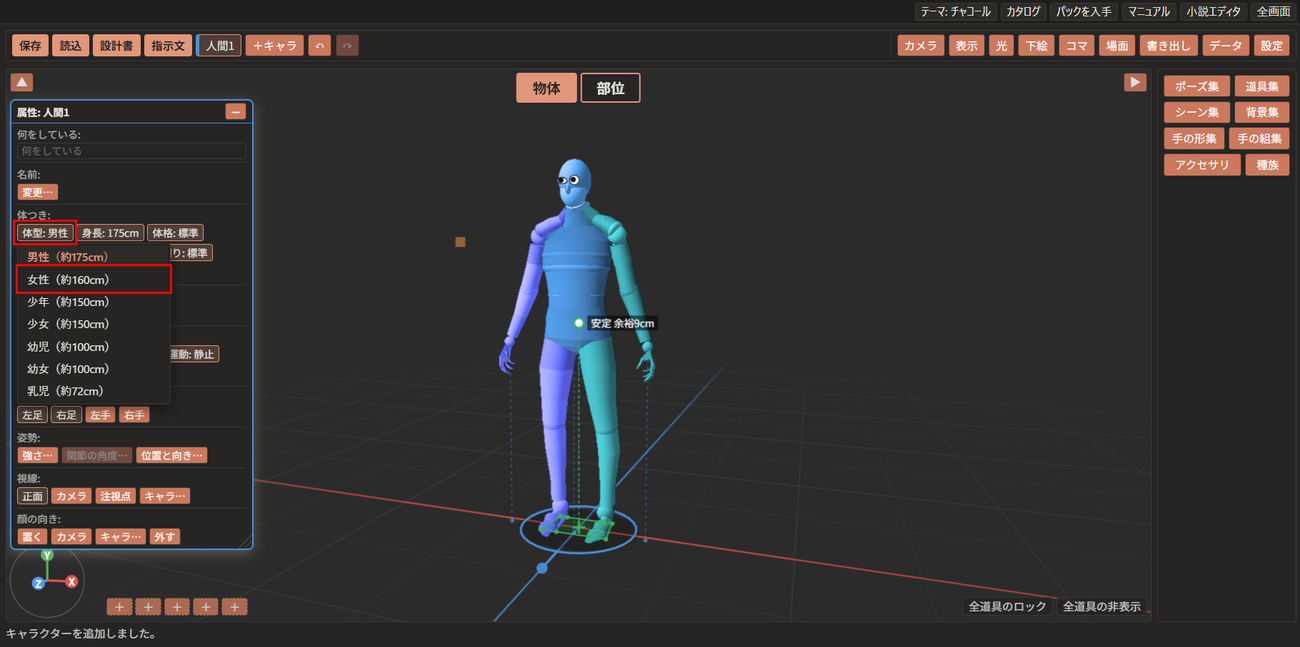Toggle the 右足 limb button
Image resolution: width=1300 pixels, height=647 pixels.
click(66, 415)
